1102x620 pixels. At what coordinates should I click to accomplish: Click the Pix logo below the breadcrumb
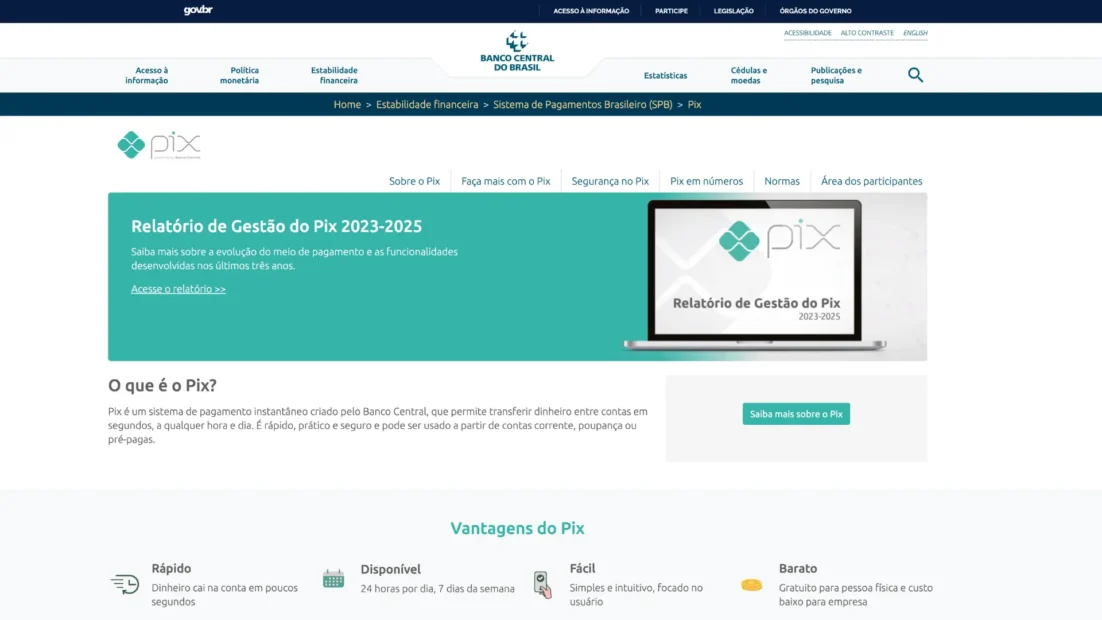159,145
